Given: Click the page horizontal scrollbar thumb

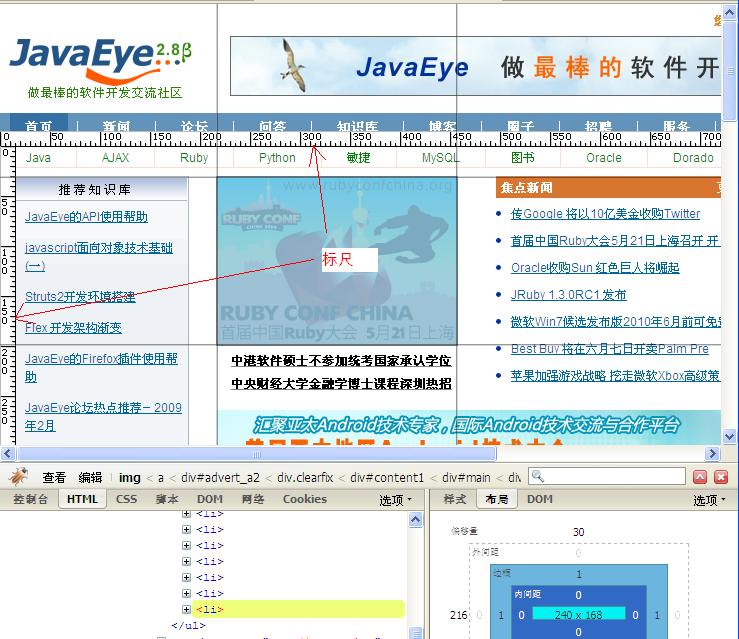Looking at the screenshot, I should [256, 454].
